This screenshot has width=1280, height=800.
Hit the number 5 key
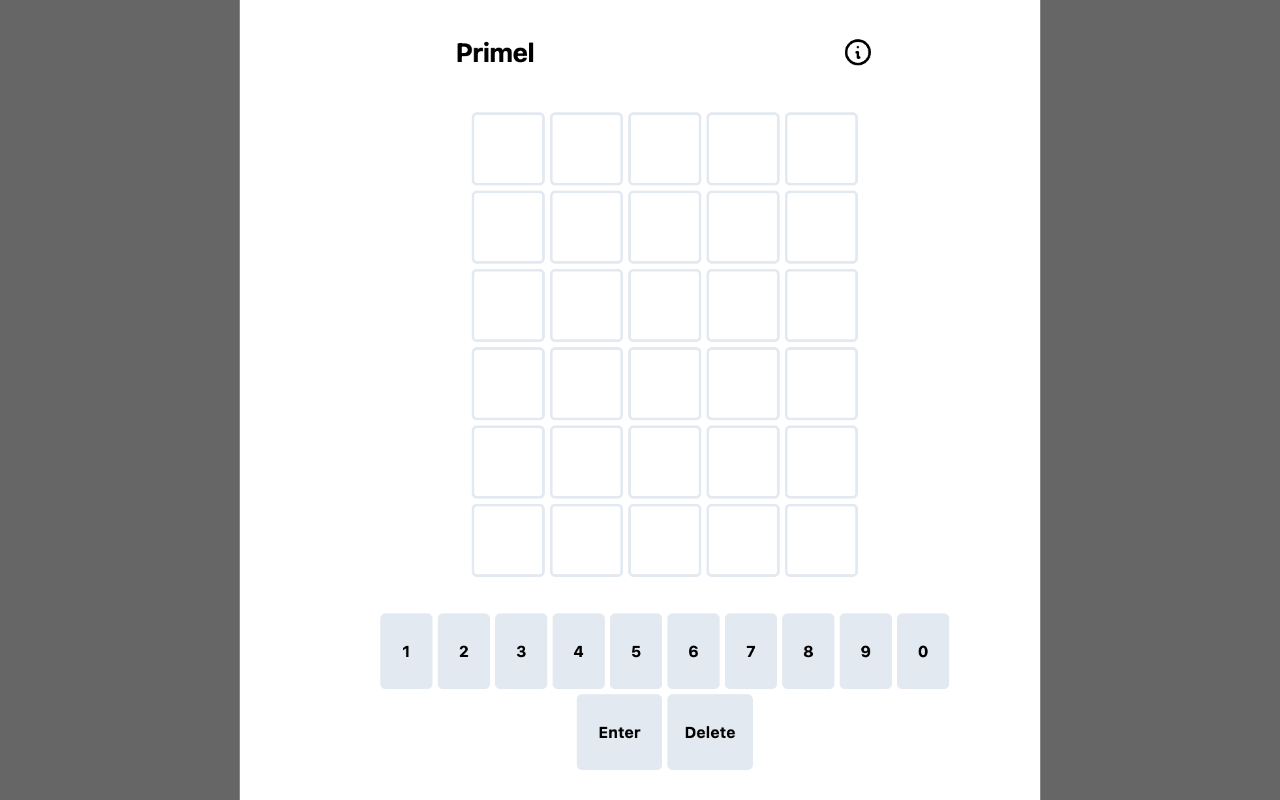click(636, 651)
